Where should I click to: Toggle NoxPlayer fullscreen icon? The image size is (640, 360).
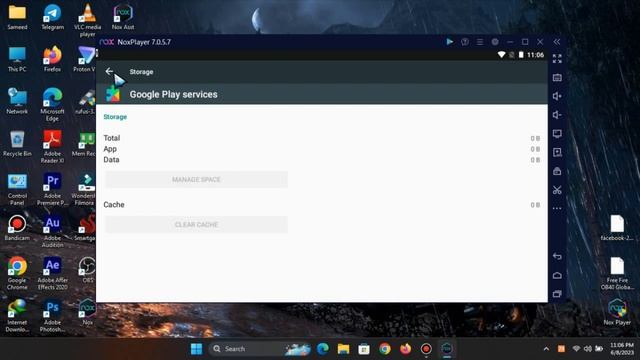(x=557, y=59)
